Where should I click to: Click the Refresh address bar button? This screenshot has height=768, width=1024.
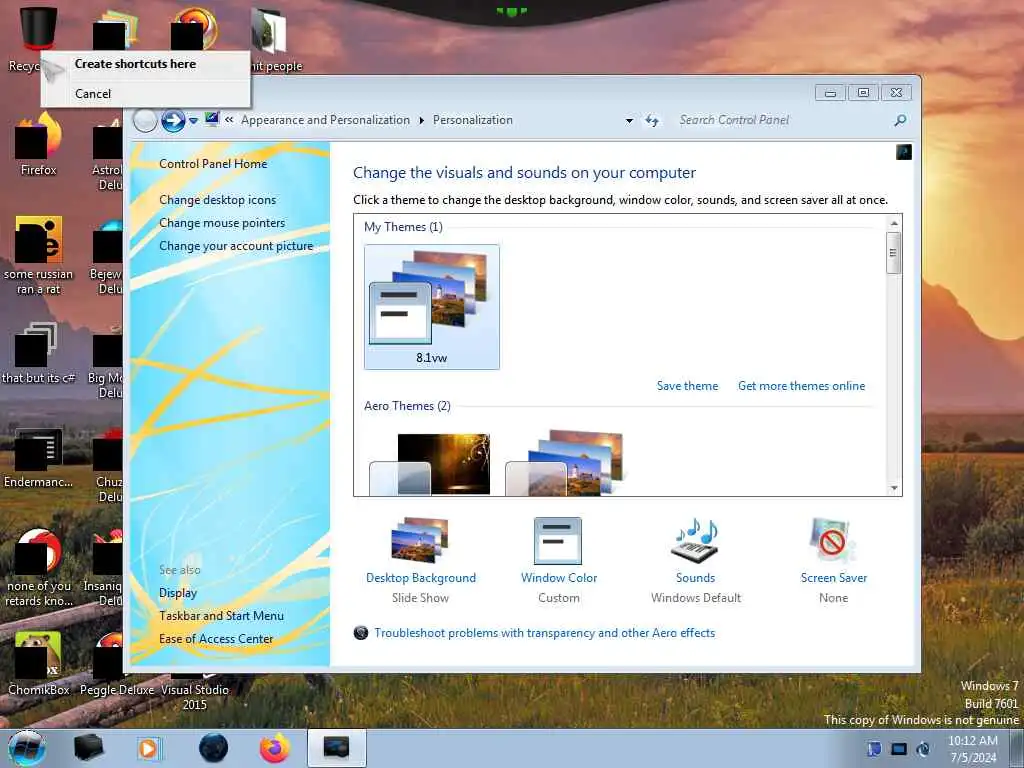coord(652,120)
